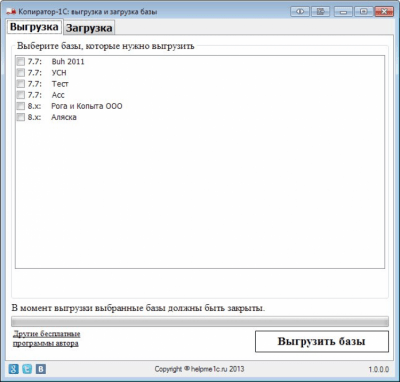Tick the Buh 2011 checkbox
Screen dimensions: 400x382
pyautogui.click(x=21, y=61)
